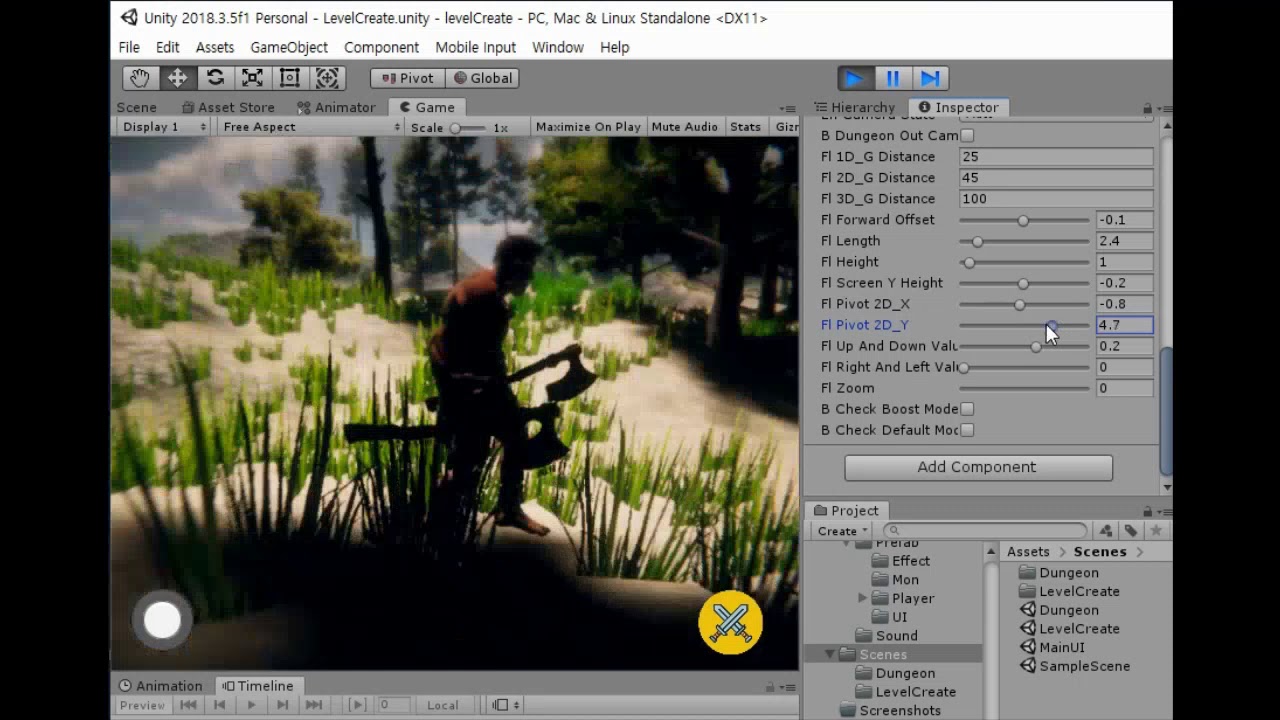1280x720 pixels.
Task: Search by Label tag icon in Project
Action: [x=1131, y=531]
